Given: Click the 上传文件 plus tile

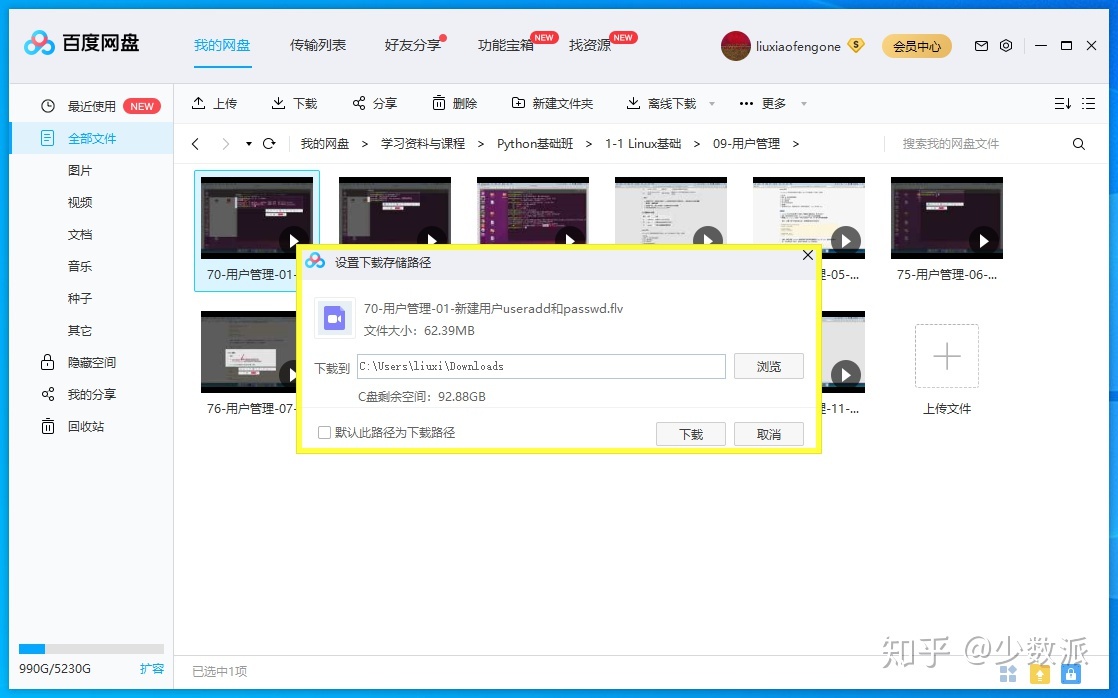Looking at the screenshot, I should [x=947, y=356].
